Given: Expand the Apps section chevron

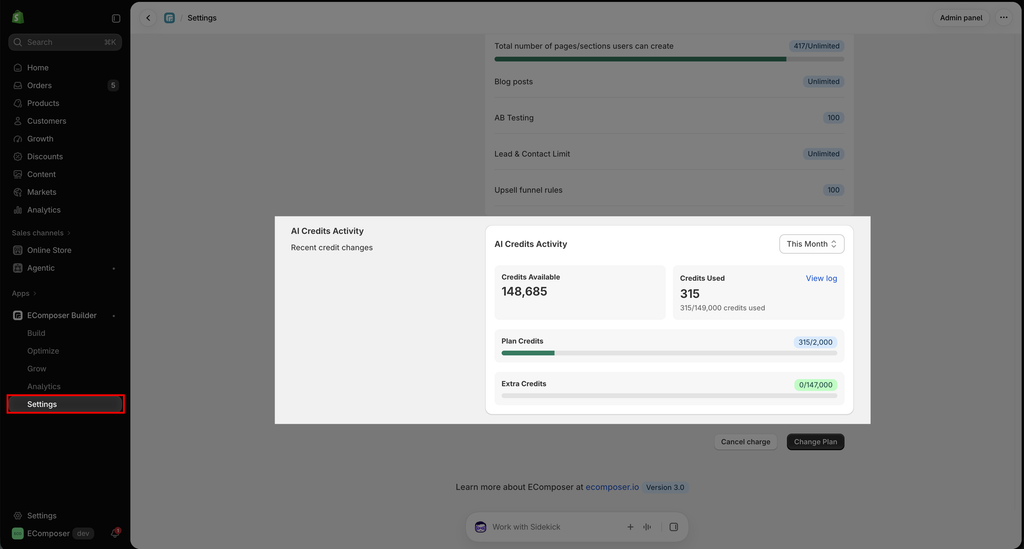Looking at the screenshot, I should (x=35, y=294).
